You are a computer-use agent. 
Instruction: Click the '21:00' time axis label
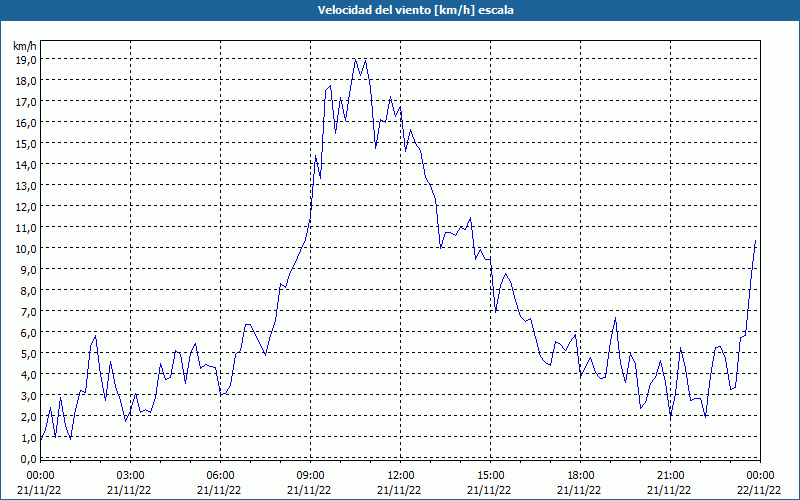pos(670,476)
